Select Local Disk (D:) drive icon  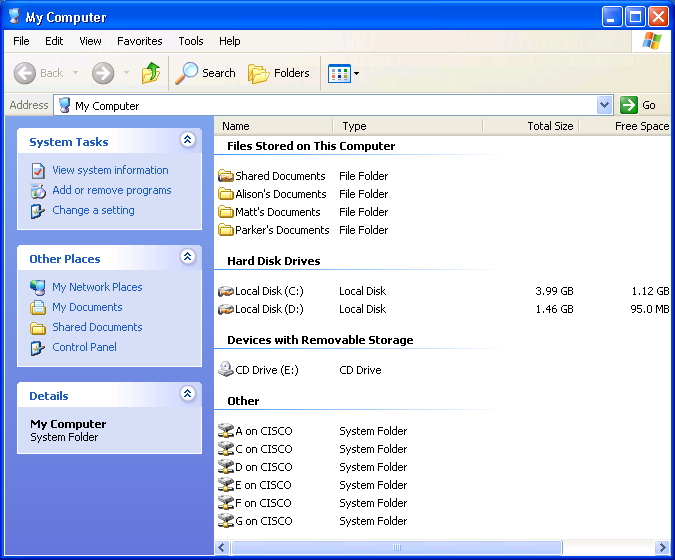click(x=226, y=309)
